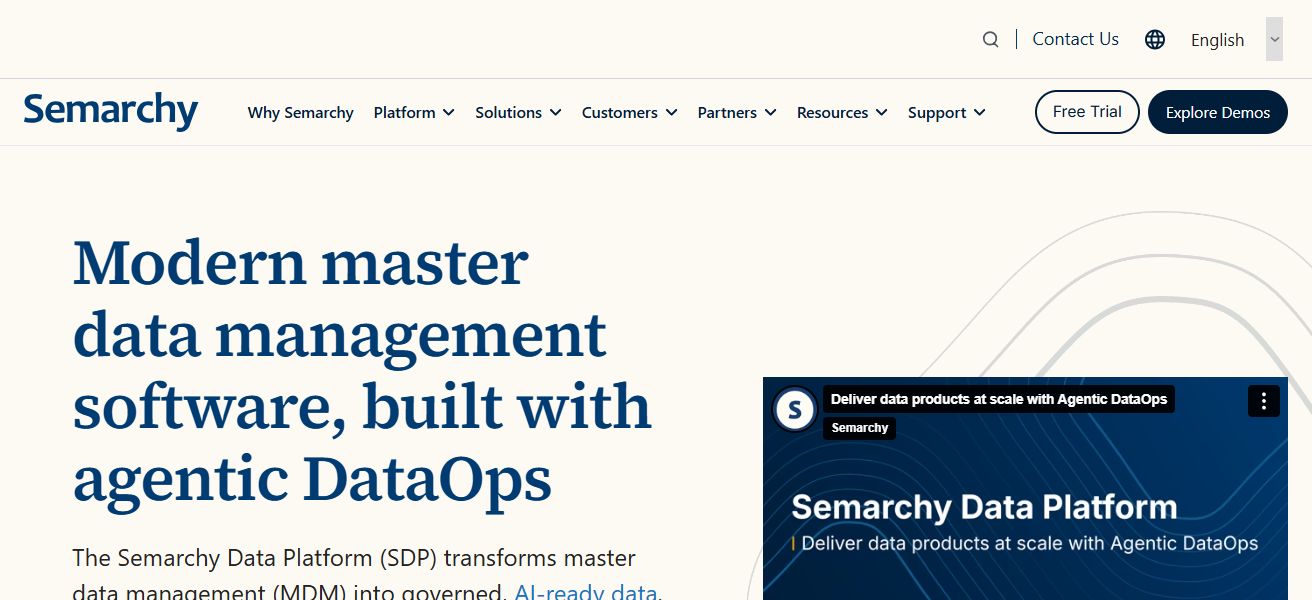
Task: Click the Free Trial button
Action: [1087, 112]
